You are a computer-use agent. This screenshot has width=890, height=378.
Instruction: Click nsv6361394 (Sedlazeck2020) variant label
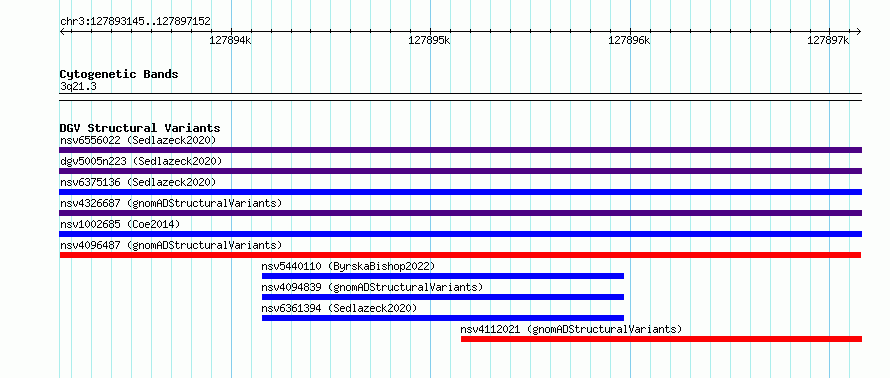point(339,308)
